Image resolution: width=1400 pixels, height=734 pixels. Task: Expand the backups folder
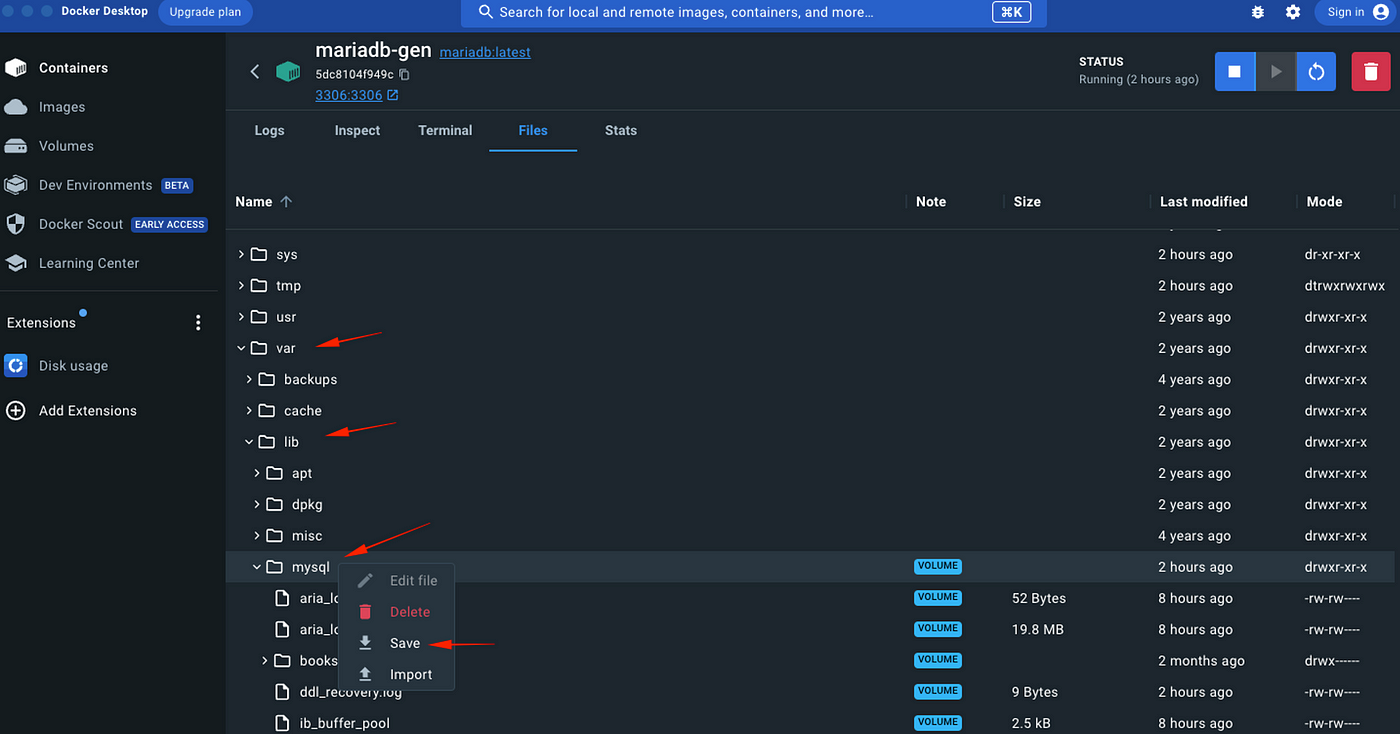pos(250,380)
